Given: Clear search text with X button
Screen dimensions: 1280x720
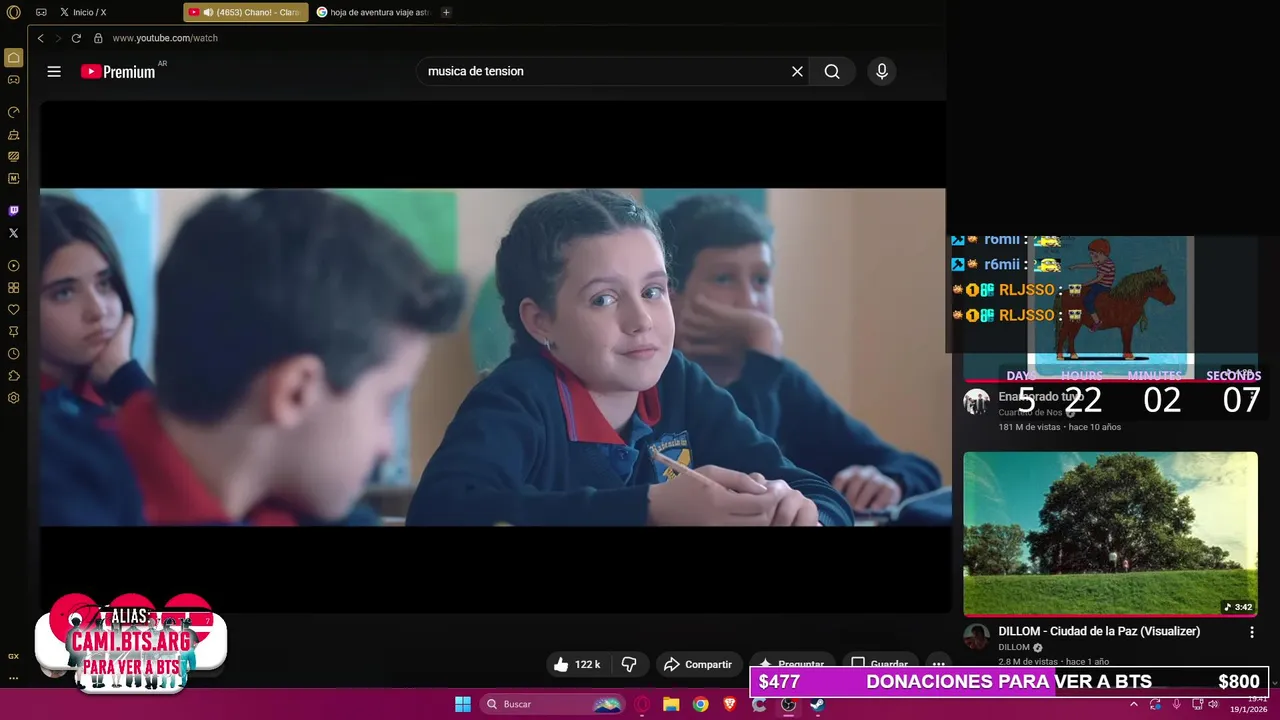Looking at the screenshot, I should [x=797, y=71].
